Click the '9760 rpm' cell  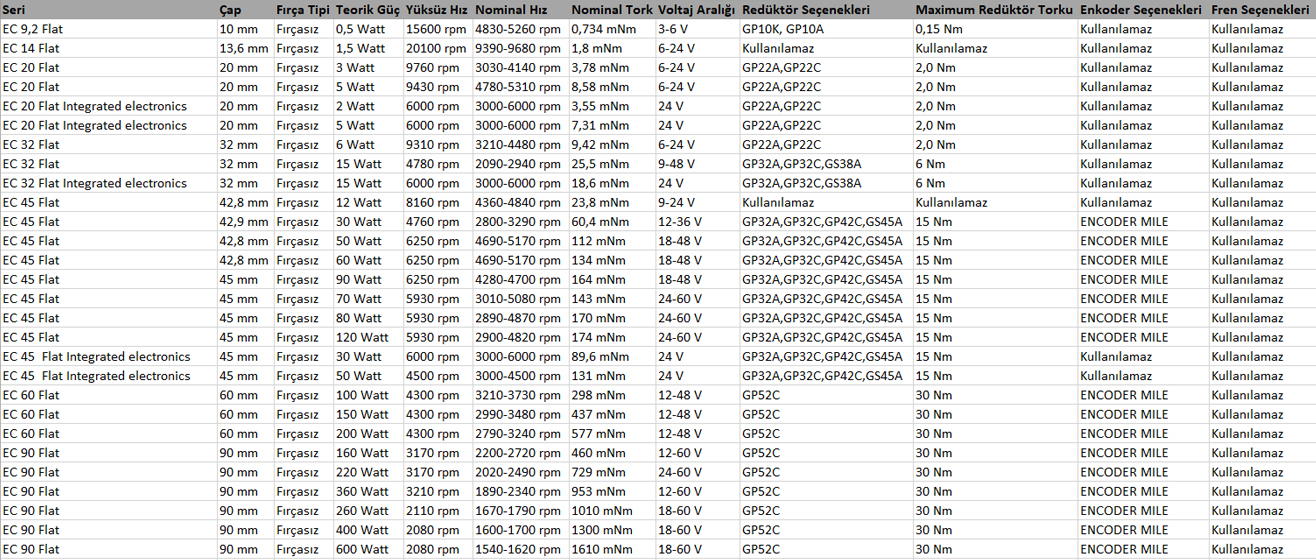(x=437, y=67)
